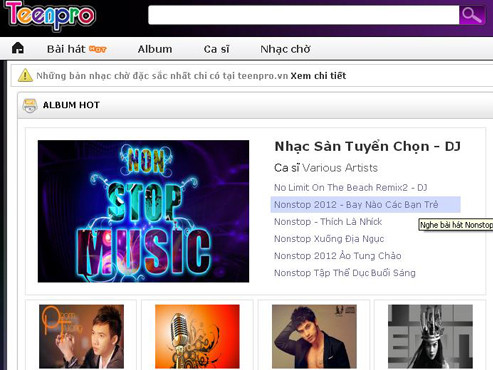The width and height of the screenshot is (493, 370).
Task: Click the yellow warning triangle icon
Action: point(25,75)
